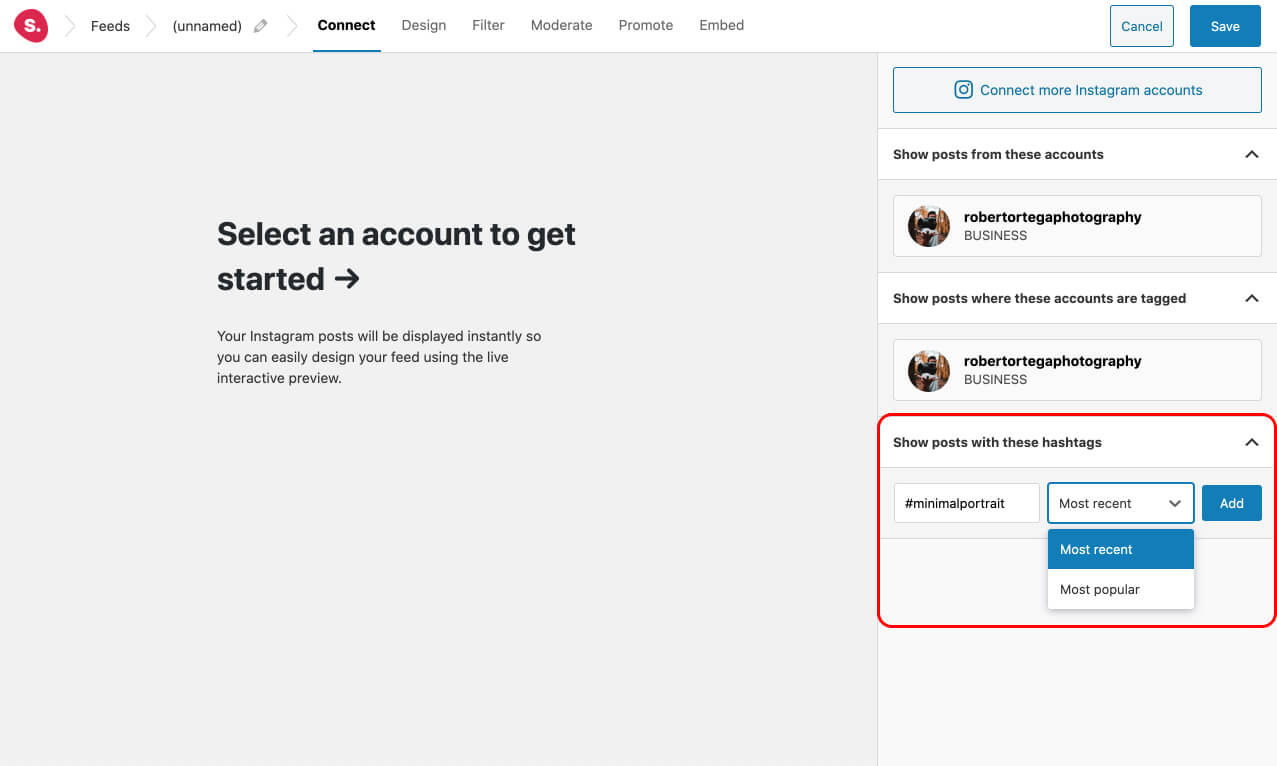1277x766 pixels.
Task: Click avatar thumbnail in posts-from-accounts card
Action: pyautogui.click(x=929, y=226)
